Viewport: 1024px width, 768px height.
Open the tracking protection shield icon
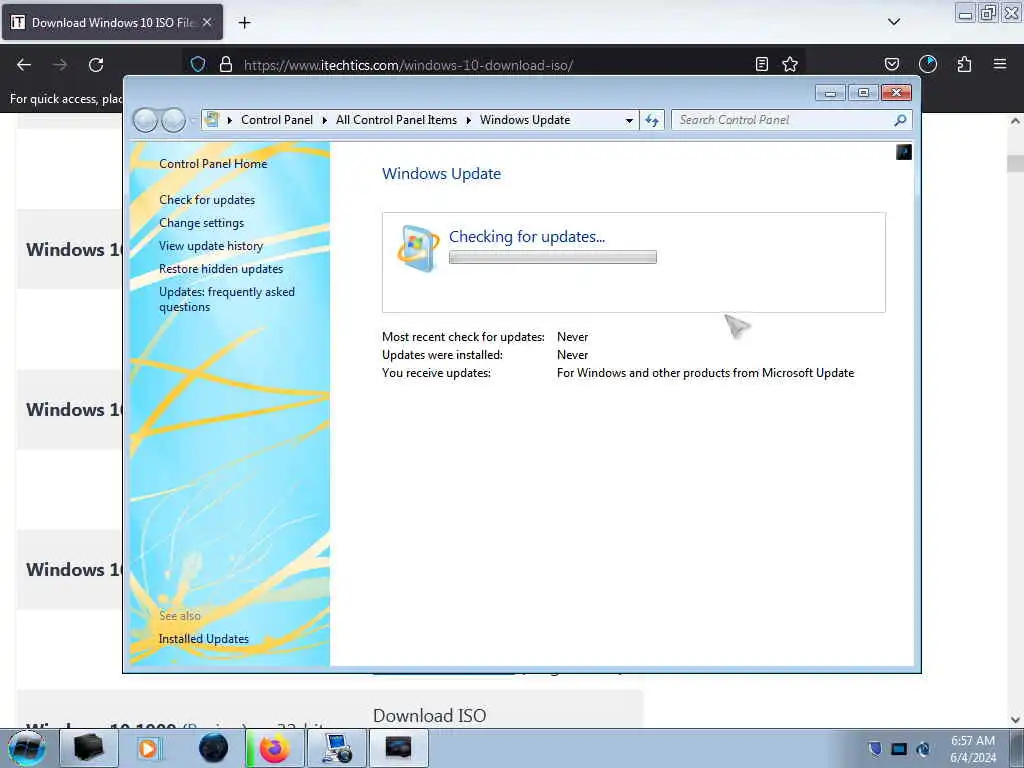pyautogui.click(x=198, y=64)
